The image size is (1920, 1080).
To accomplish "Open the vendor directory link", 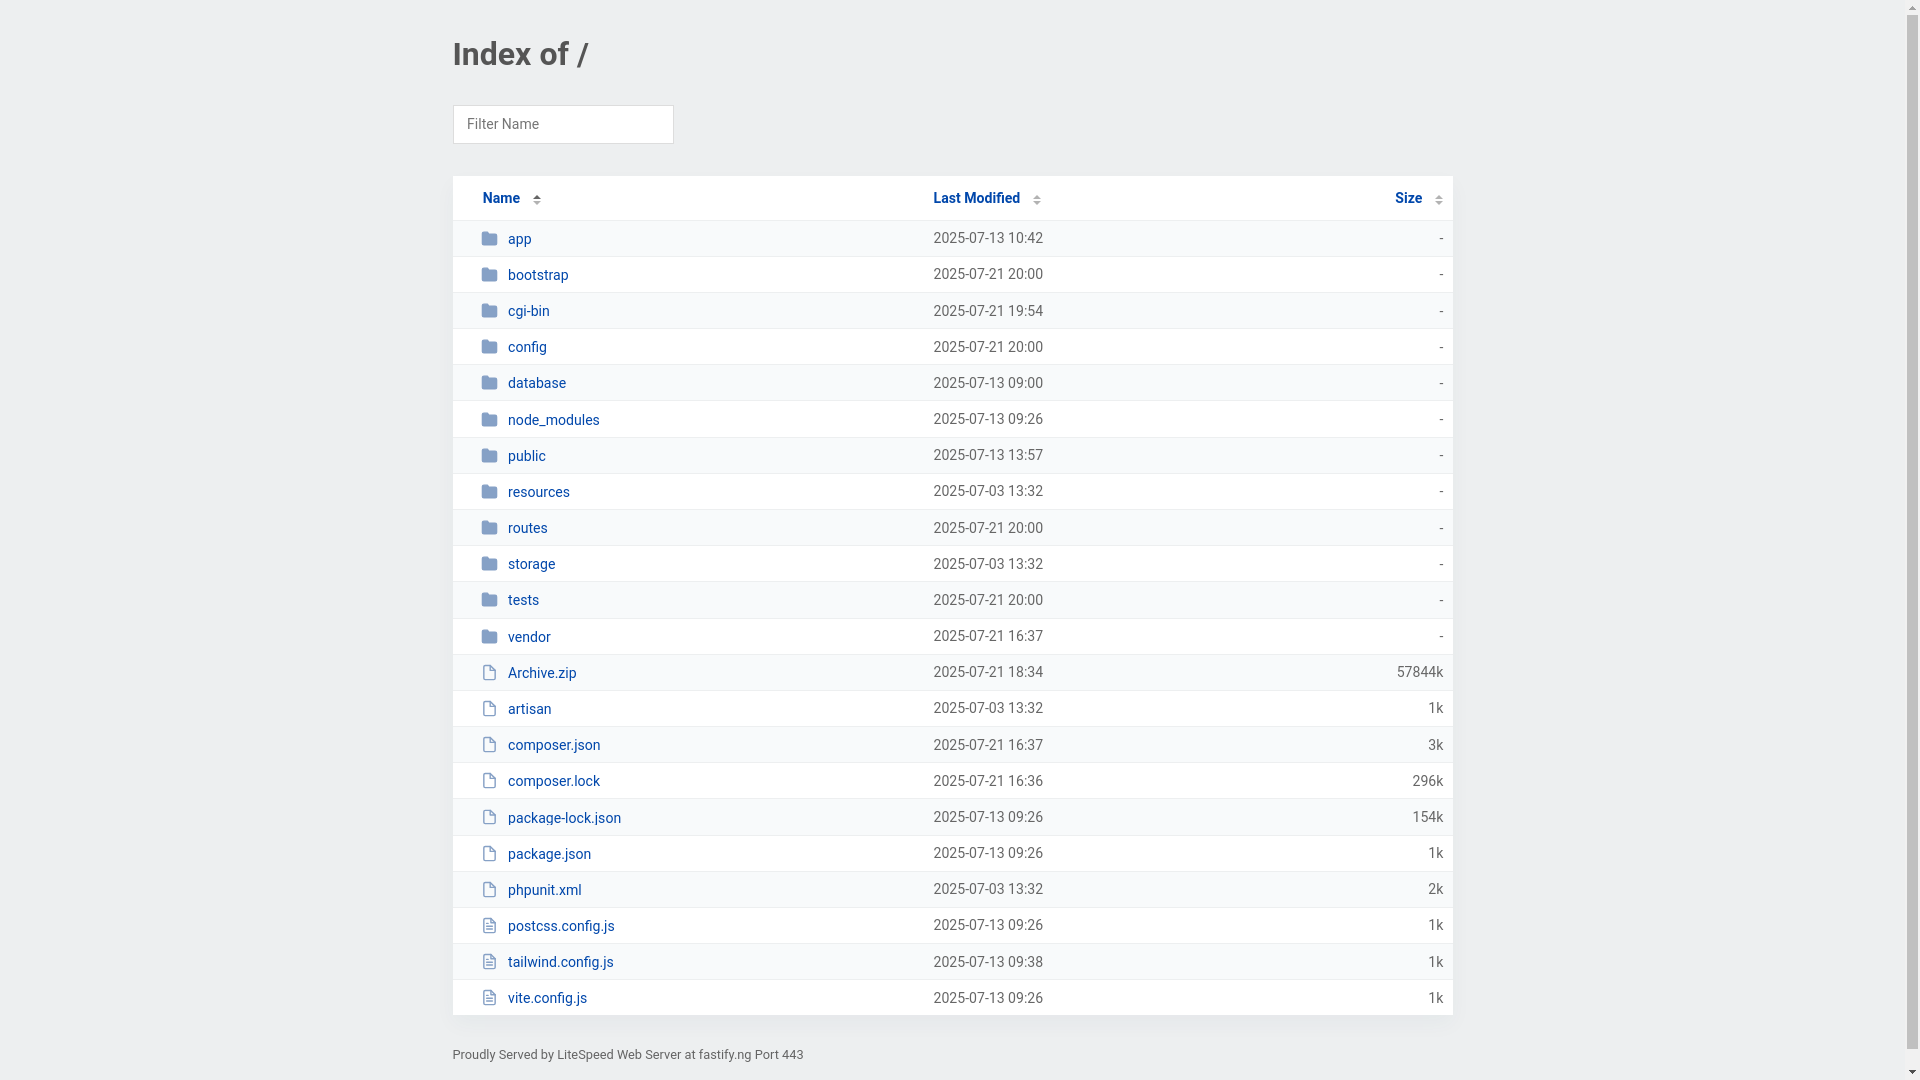I will tap(529, 637).
